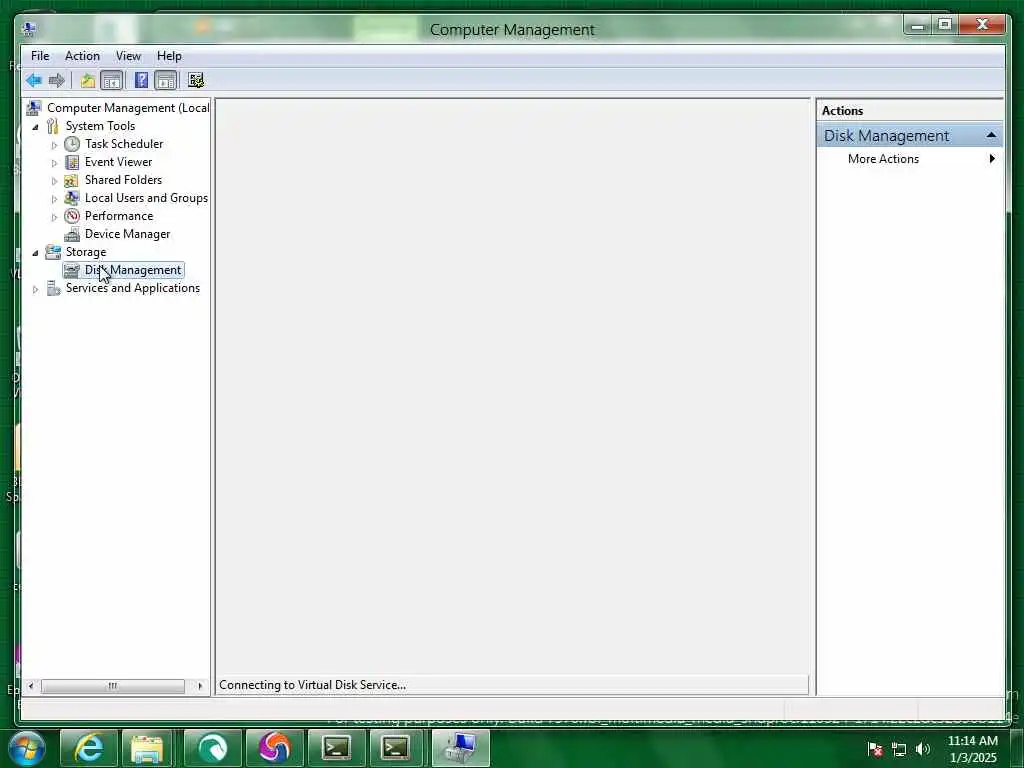The height and width of the screenshot is (768, 1024).
Task: Go up one level with the folder icon
Action: 88,80
